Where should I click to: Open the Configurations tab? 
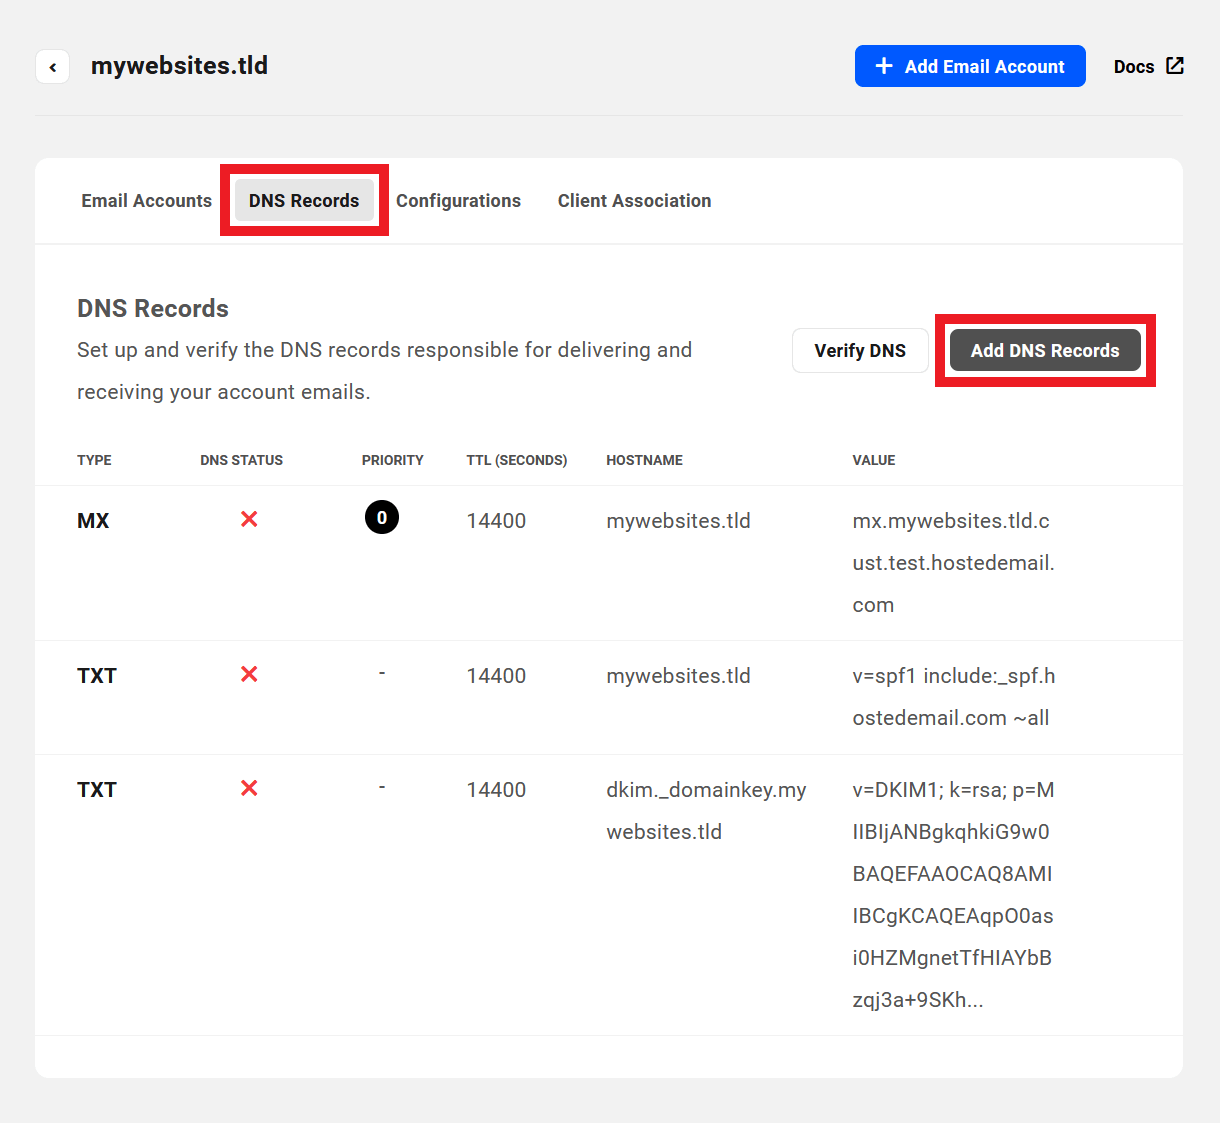point(458,201)
